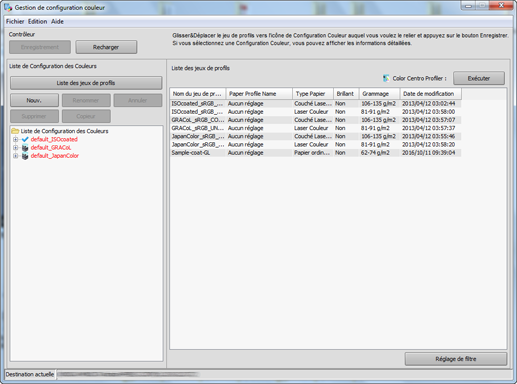The width and height of the screenshot is (517, 384).
Task: Close the Gestion de configuration couleur window
Action: click(501, 6)
